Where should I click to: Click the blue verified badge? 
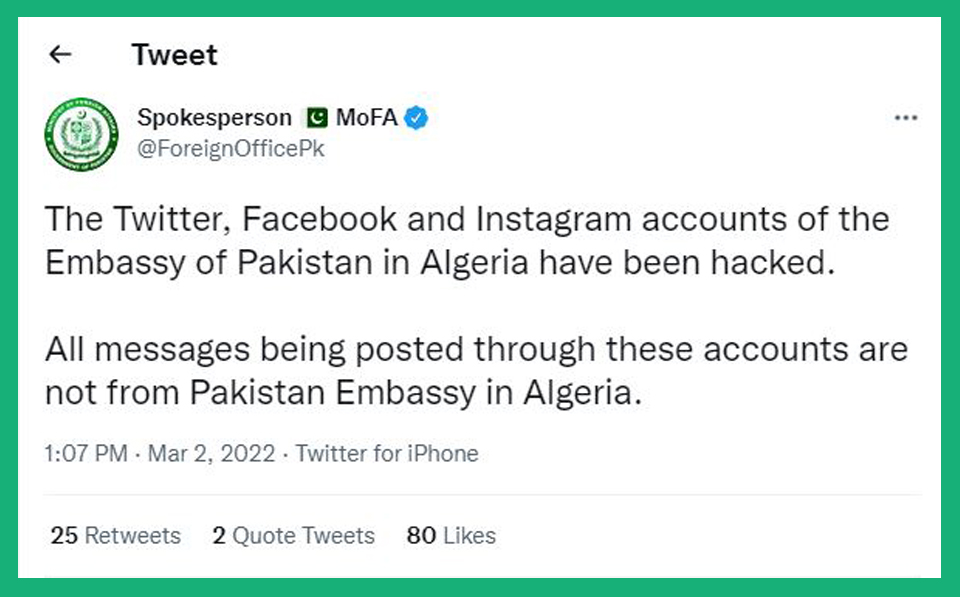(x=416, y=118)
